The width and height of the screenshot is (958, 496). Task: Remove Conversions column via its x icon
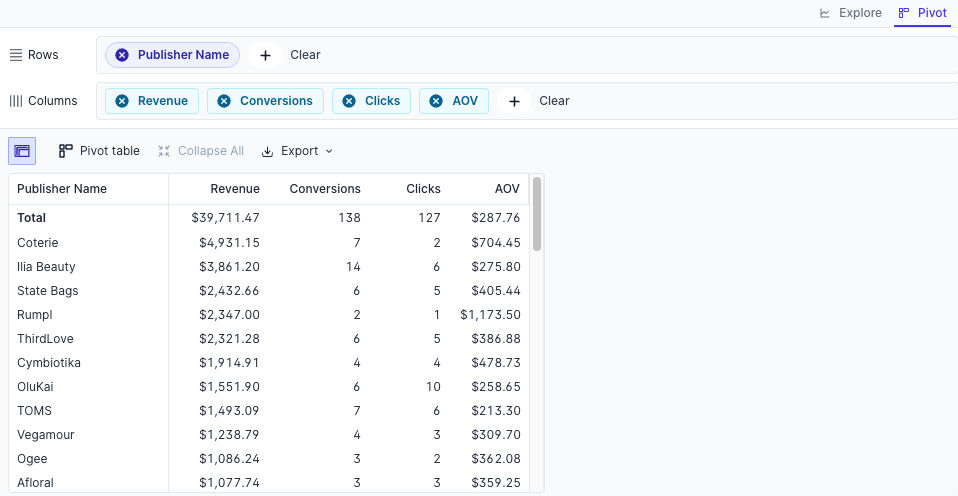point(224,101)
